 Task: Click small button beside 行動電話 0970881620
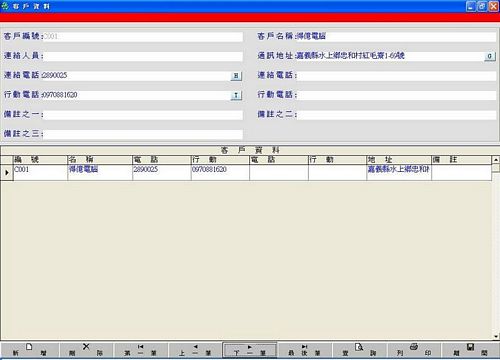[x=236, y=95]
